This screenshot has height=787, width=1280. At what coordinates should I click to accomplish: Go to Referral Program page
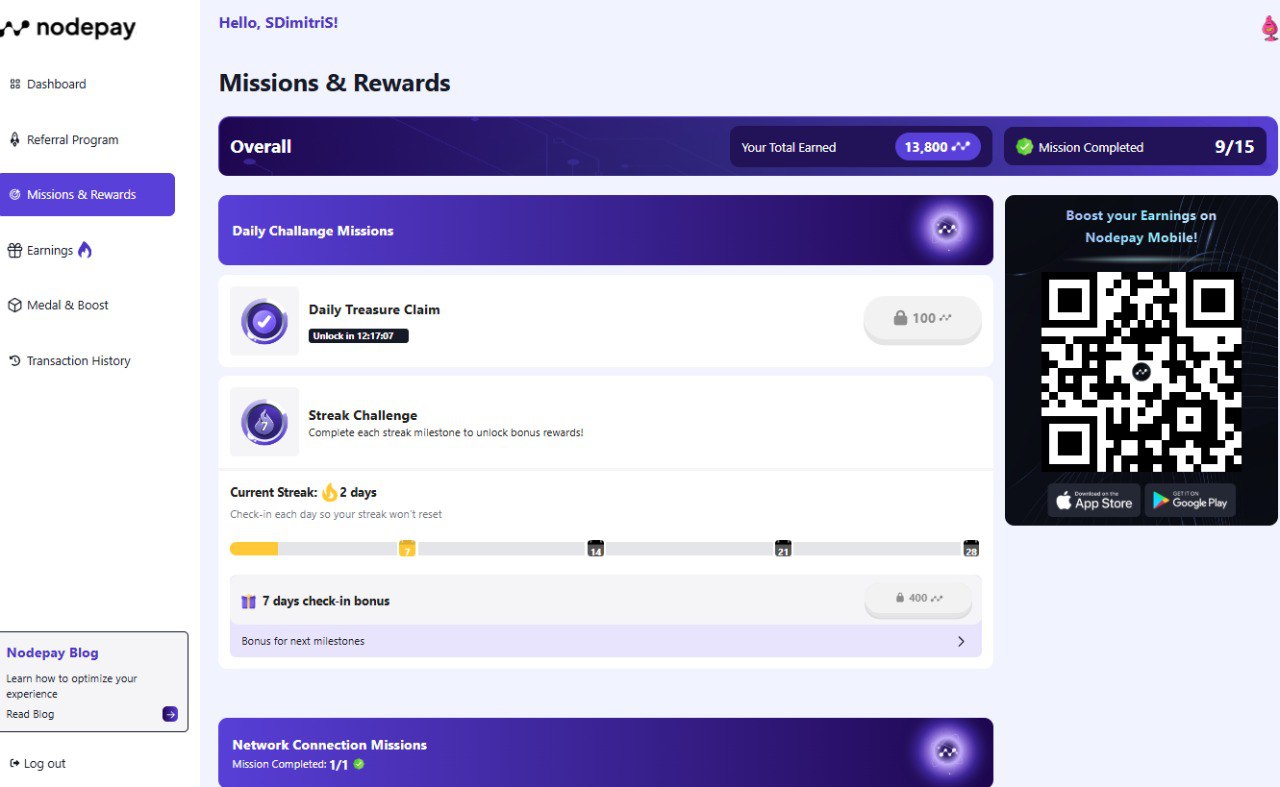point(72,140)
